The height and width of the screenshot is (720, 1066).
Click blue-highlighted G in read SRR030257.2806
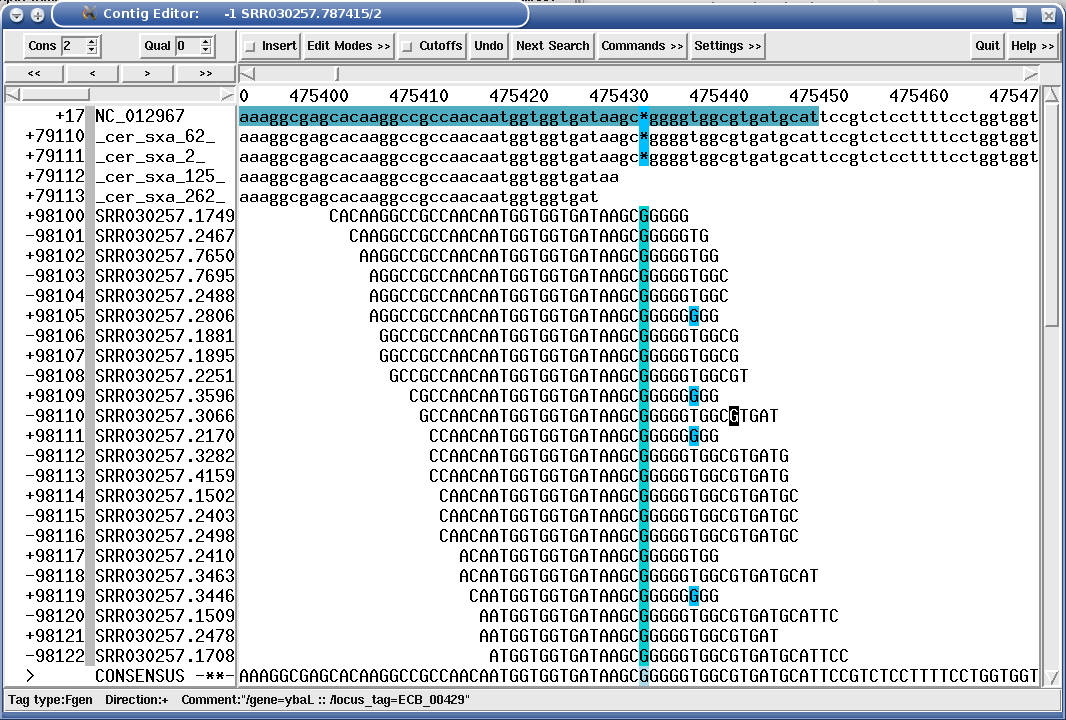tap(693, 316)
